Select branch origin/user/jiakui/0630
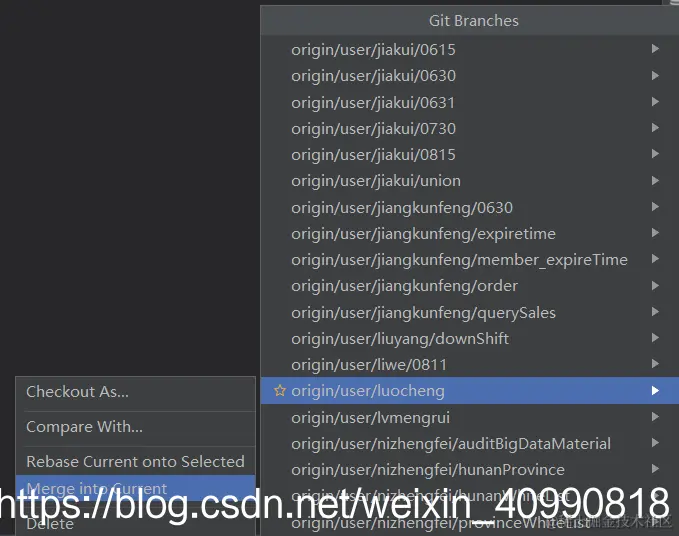 tap(470, 76)
